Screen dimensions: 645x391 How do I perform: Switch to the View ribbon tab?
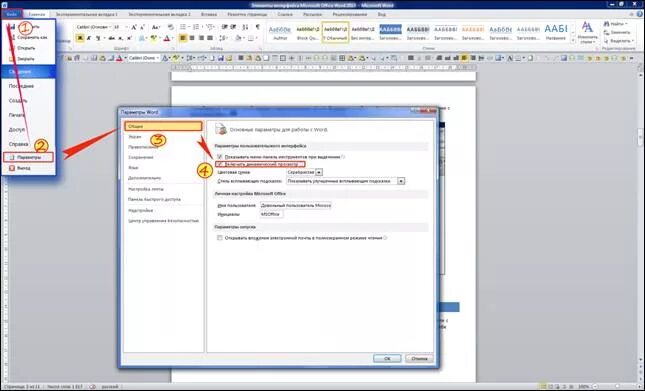tap(382, 14)
